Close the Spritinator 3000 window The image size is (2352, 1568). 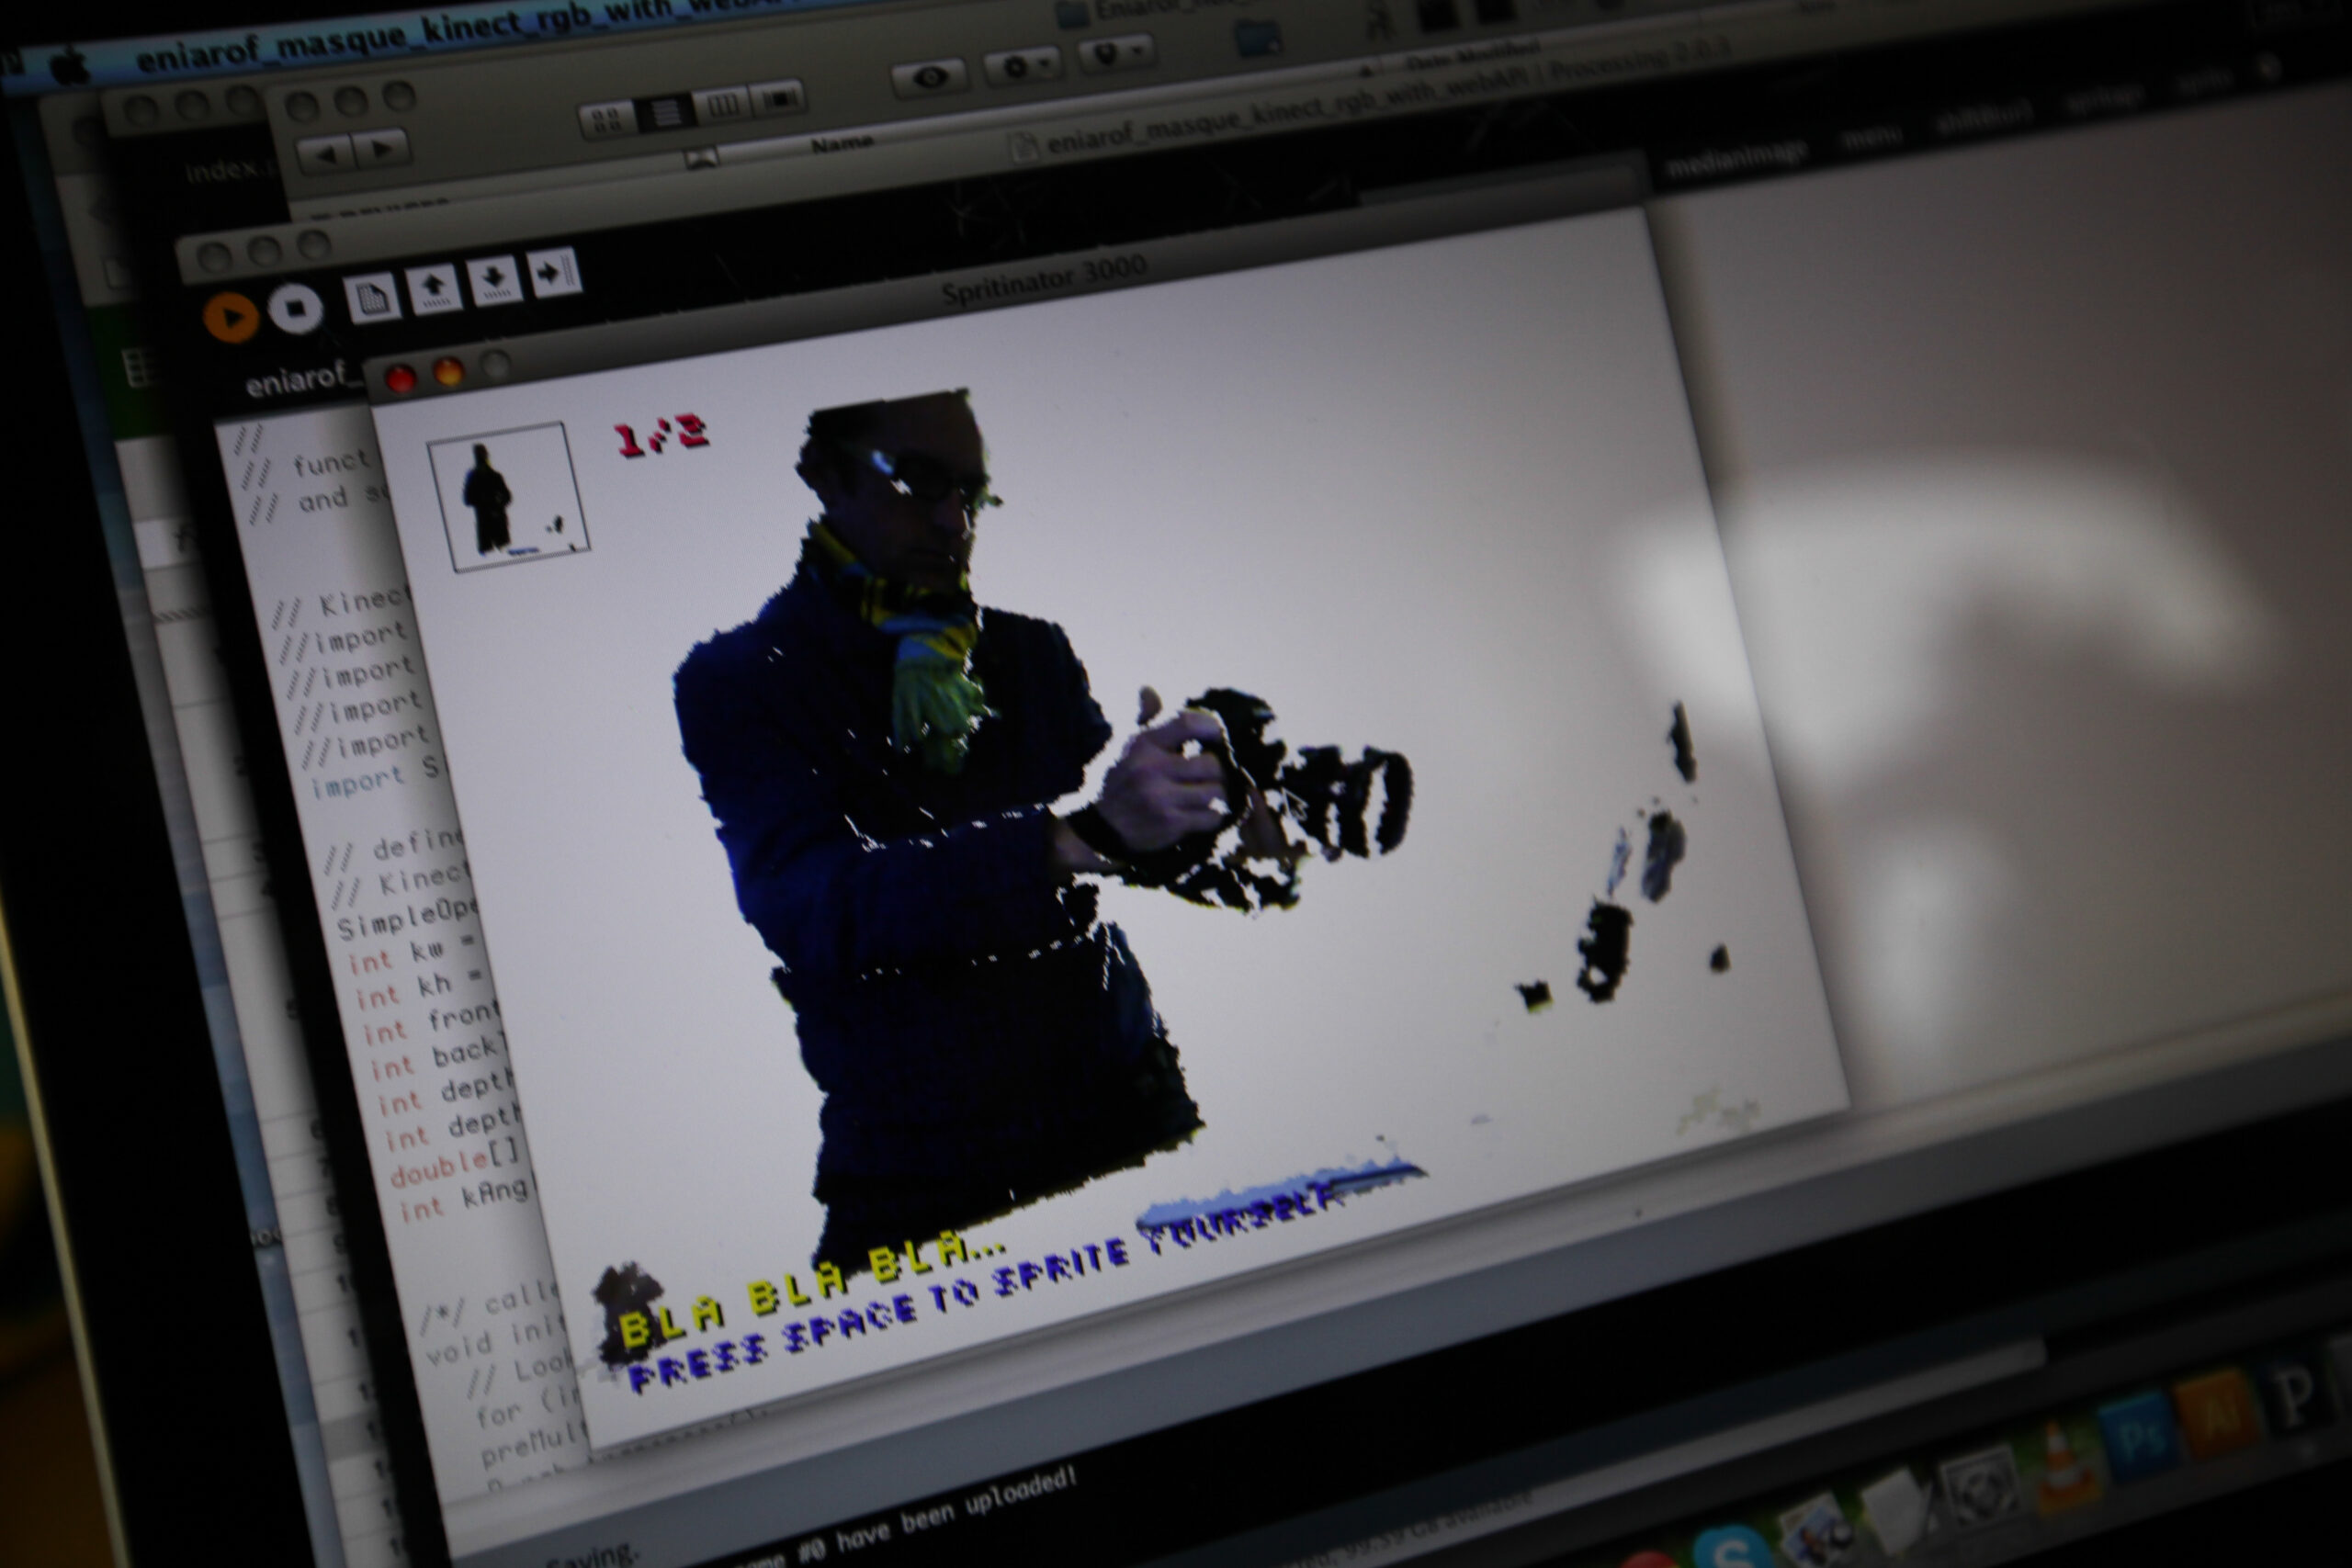(x=401, y=379)
